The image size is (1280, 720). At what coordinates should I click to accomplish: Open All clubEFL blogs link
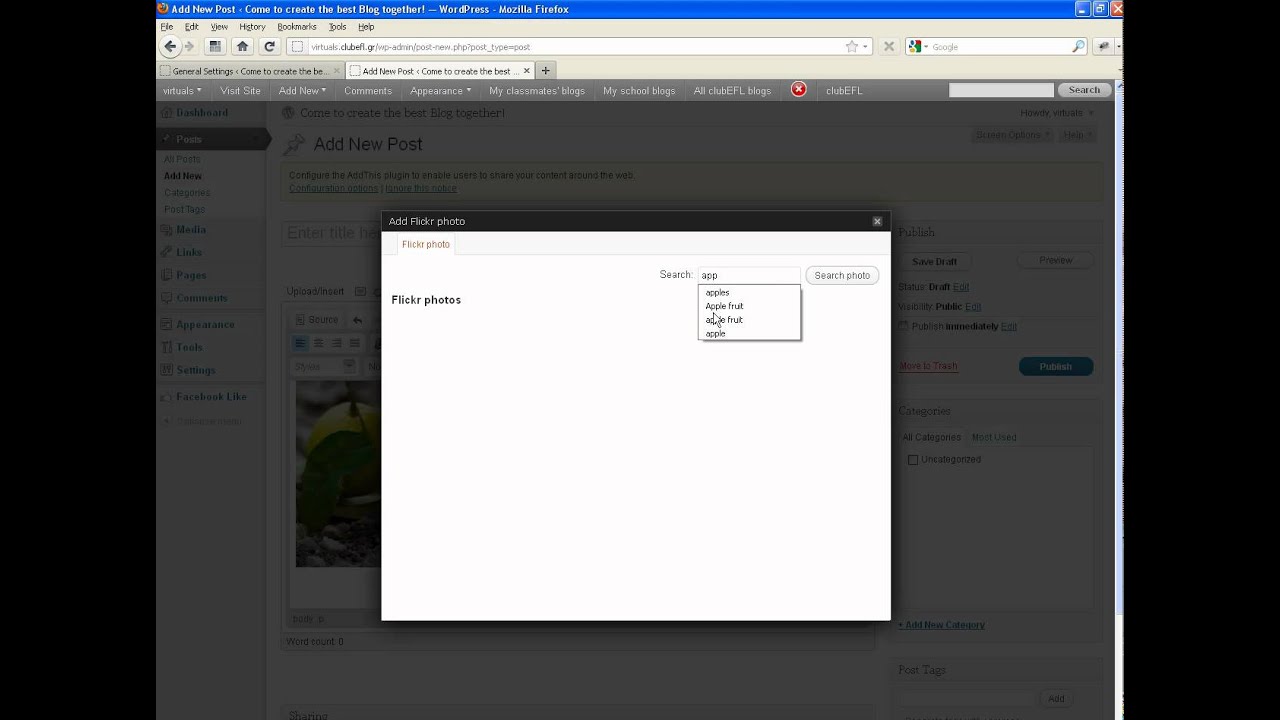[733, 90]
